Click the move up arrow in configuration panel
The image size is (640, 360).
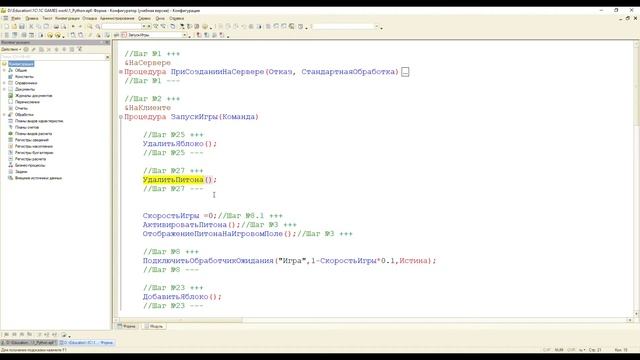[x=57, y=49]
